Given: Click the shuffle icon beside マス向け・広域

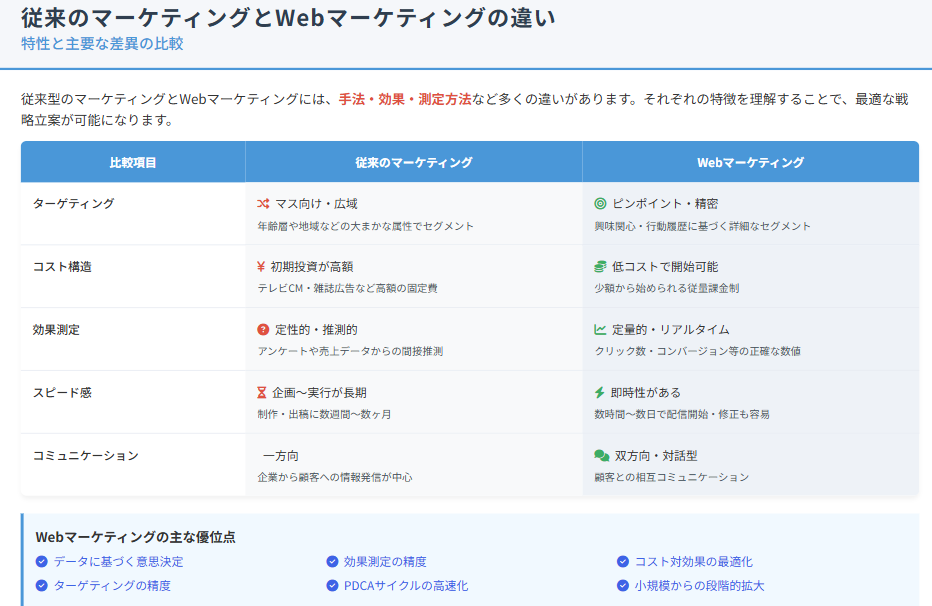Looking at the screenshot, I should (263, 203).
